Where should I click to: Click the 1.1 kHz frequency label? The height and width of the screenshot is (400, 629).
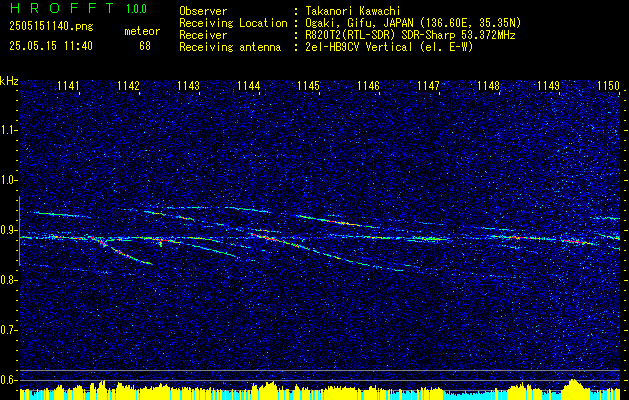[8, 130]
